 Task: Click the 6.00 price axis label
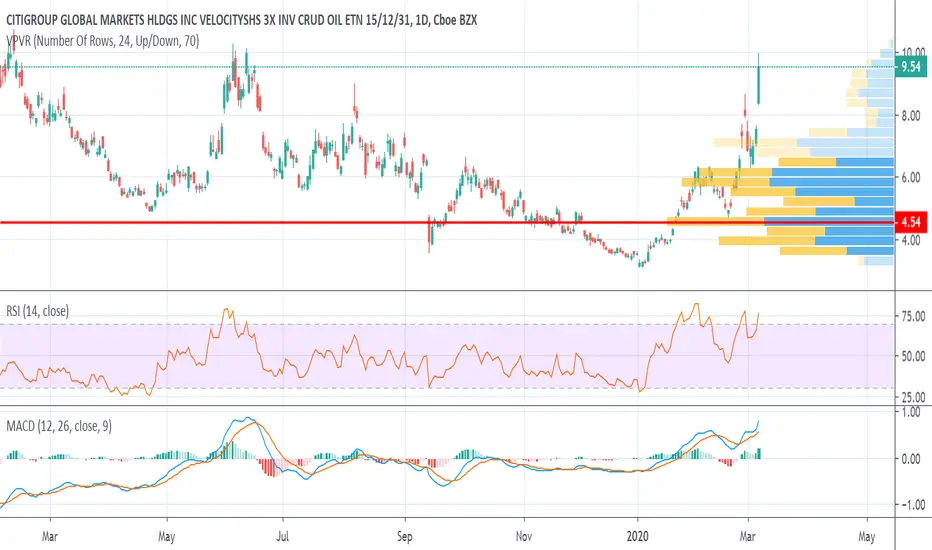[911, 178]
